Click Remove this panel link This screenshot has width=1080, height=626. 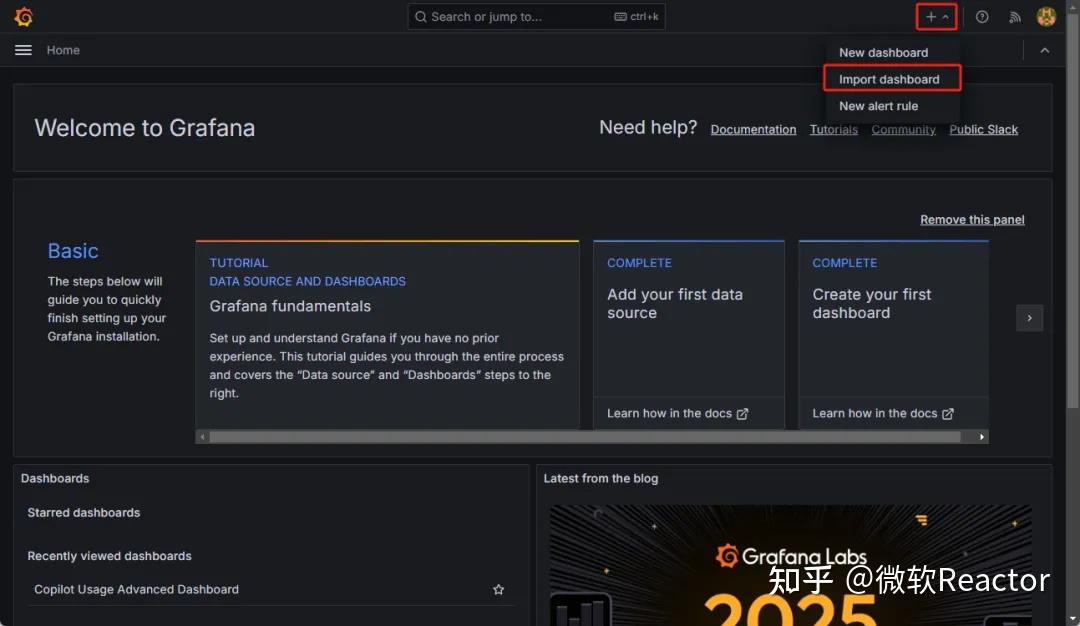coord(972,220)
